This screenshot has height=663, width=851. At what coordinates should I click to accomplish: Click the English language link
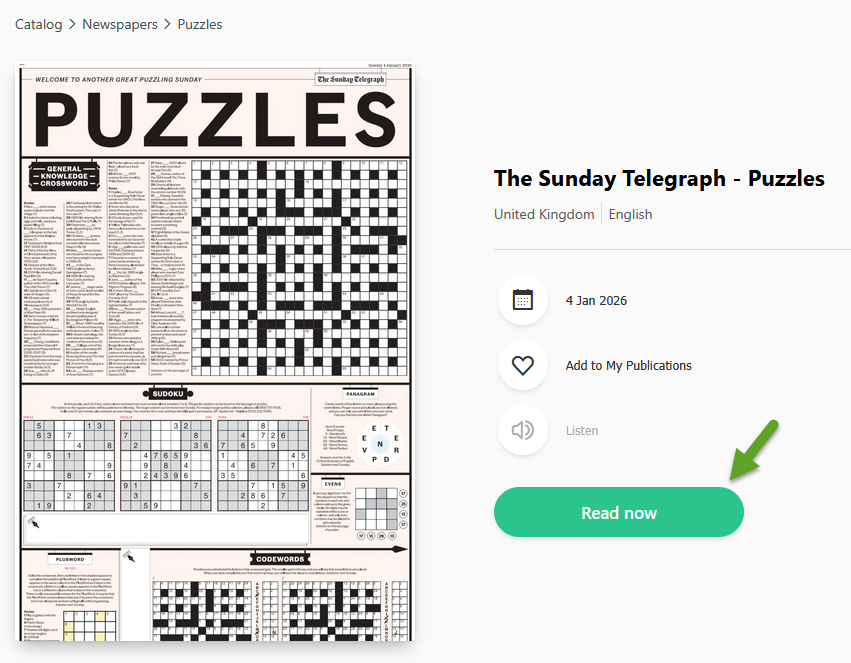coord(630,214)
